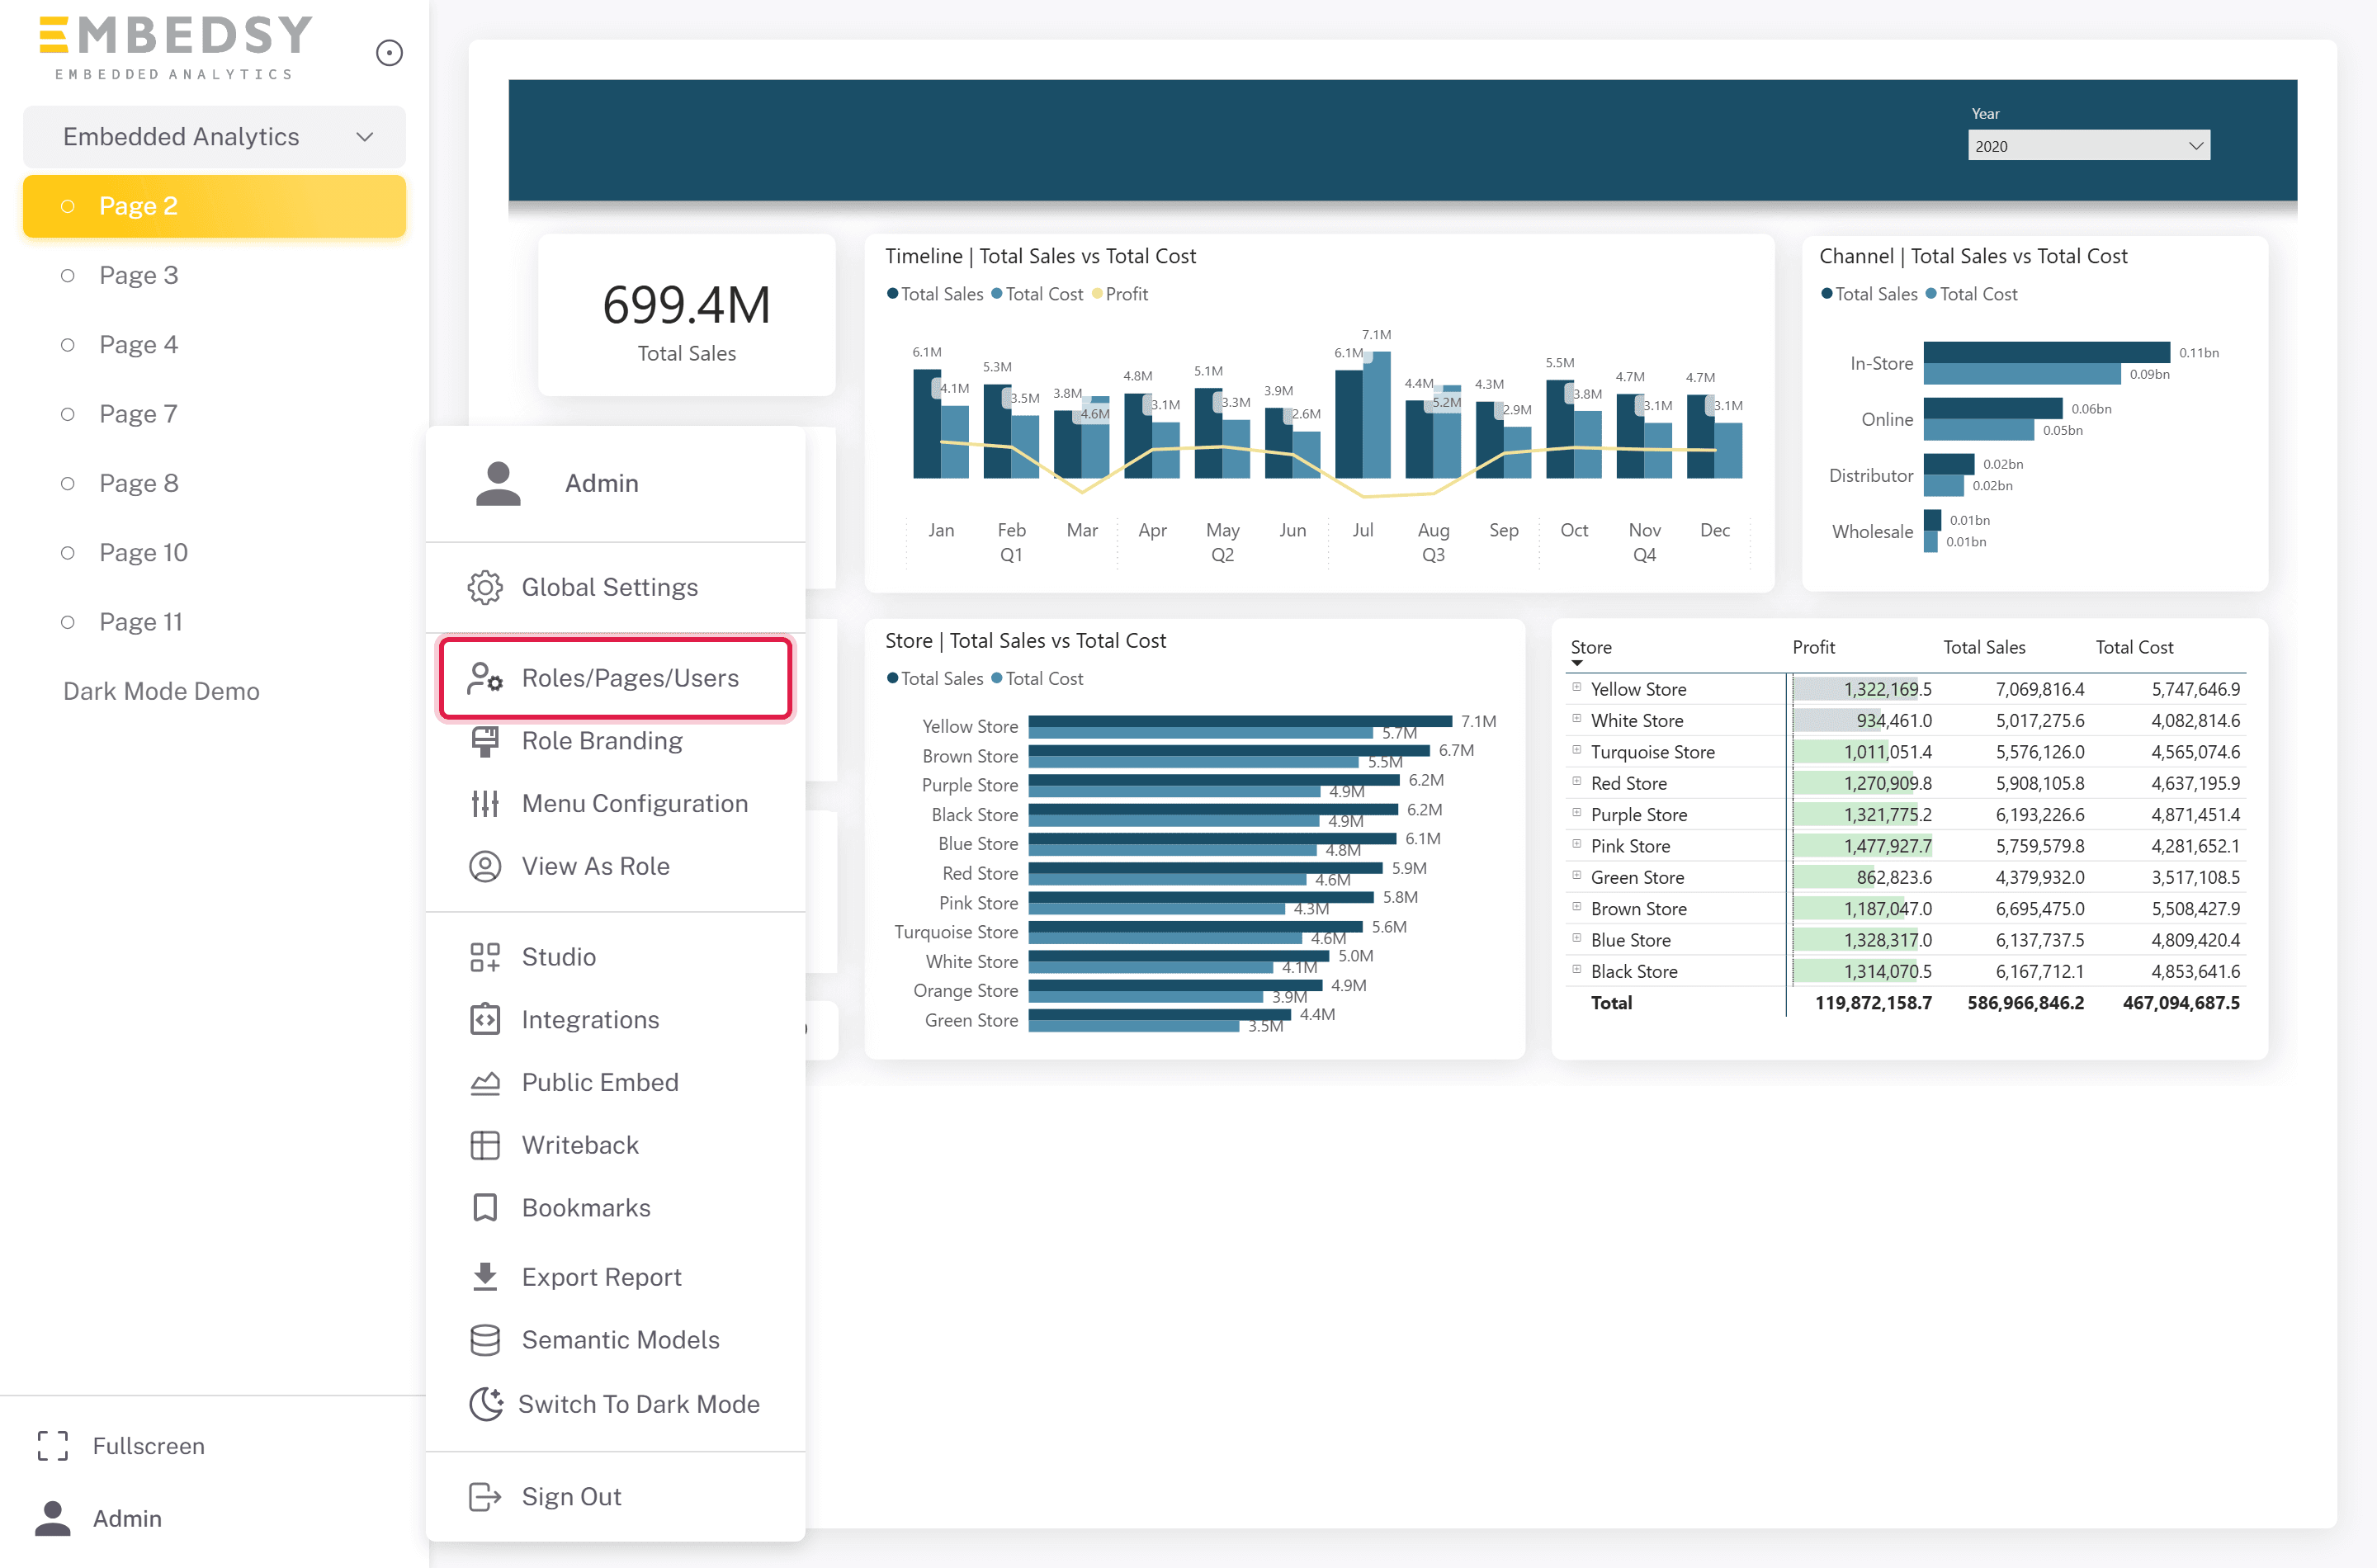Click the Studio grid-plus icon
Viewport: 2377px width, 1568px height.
click(485, 957)
